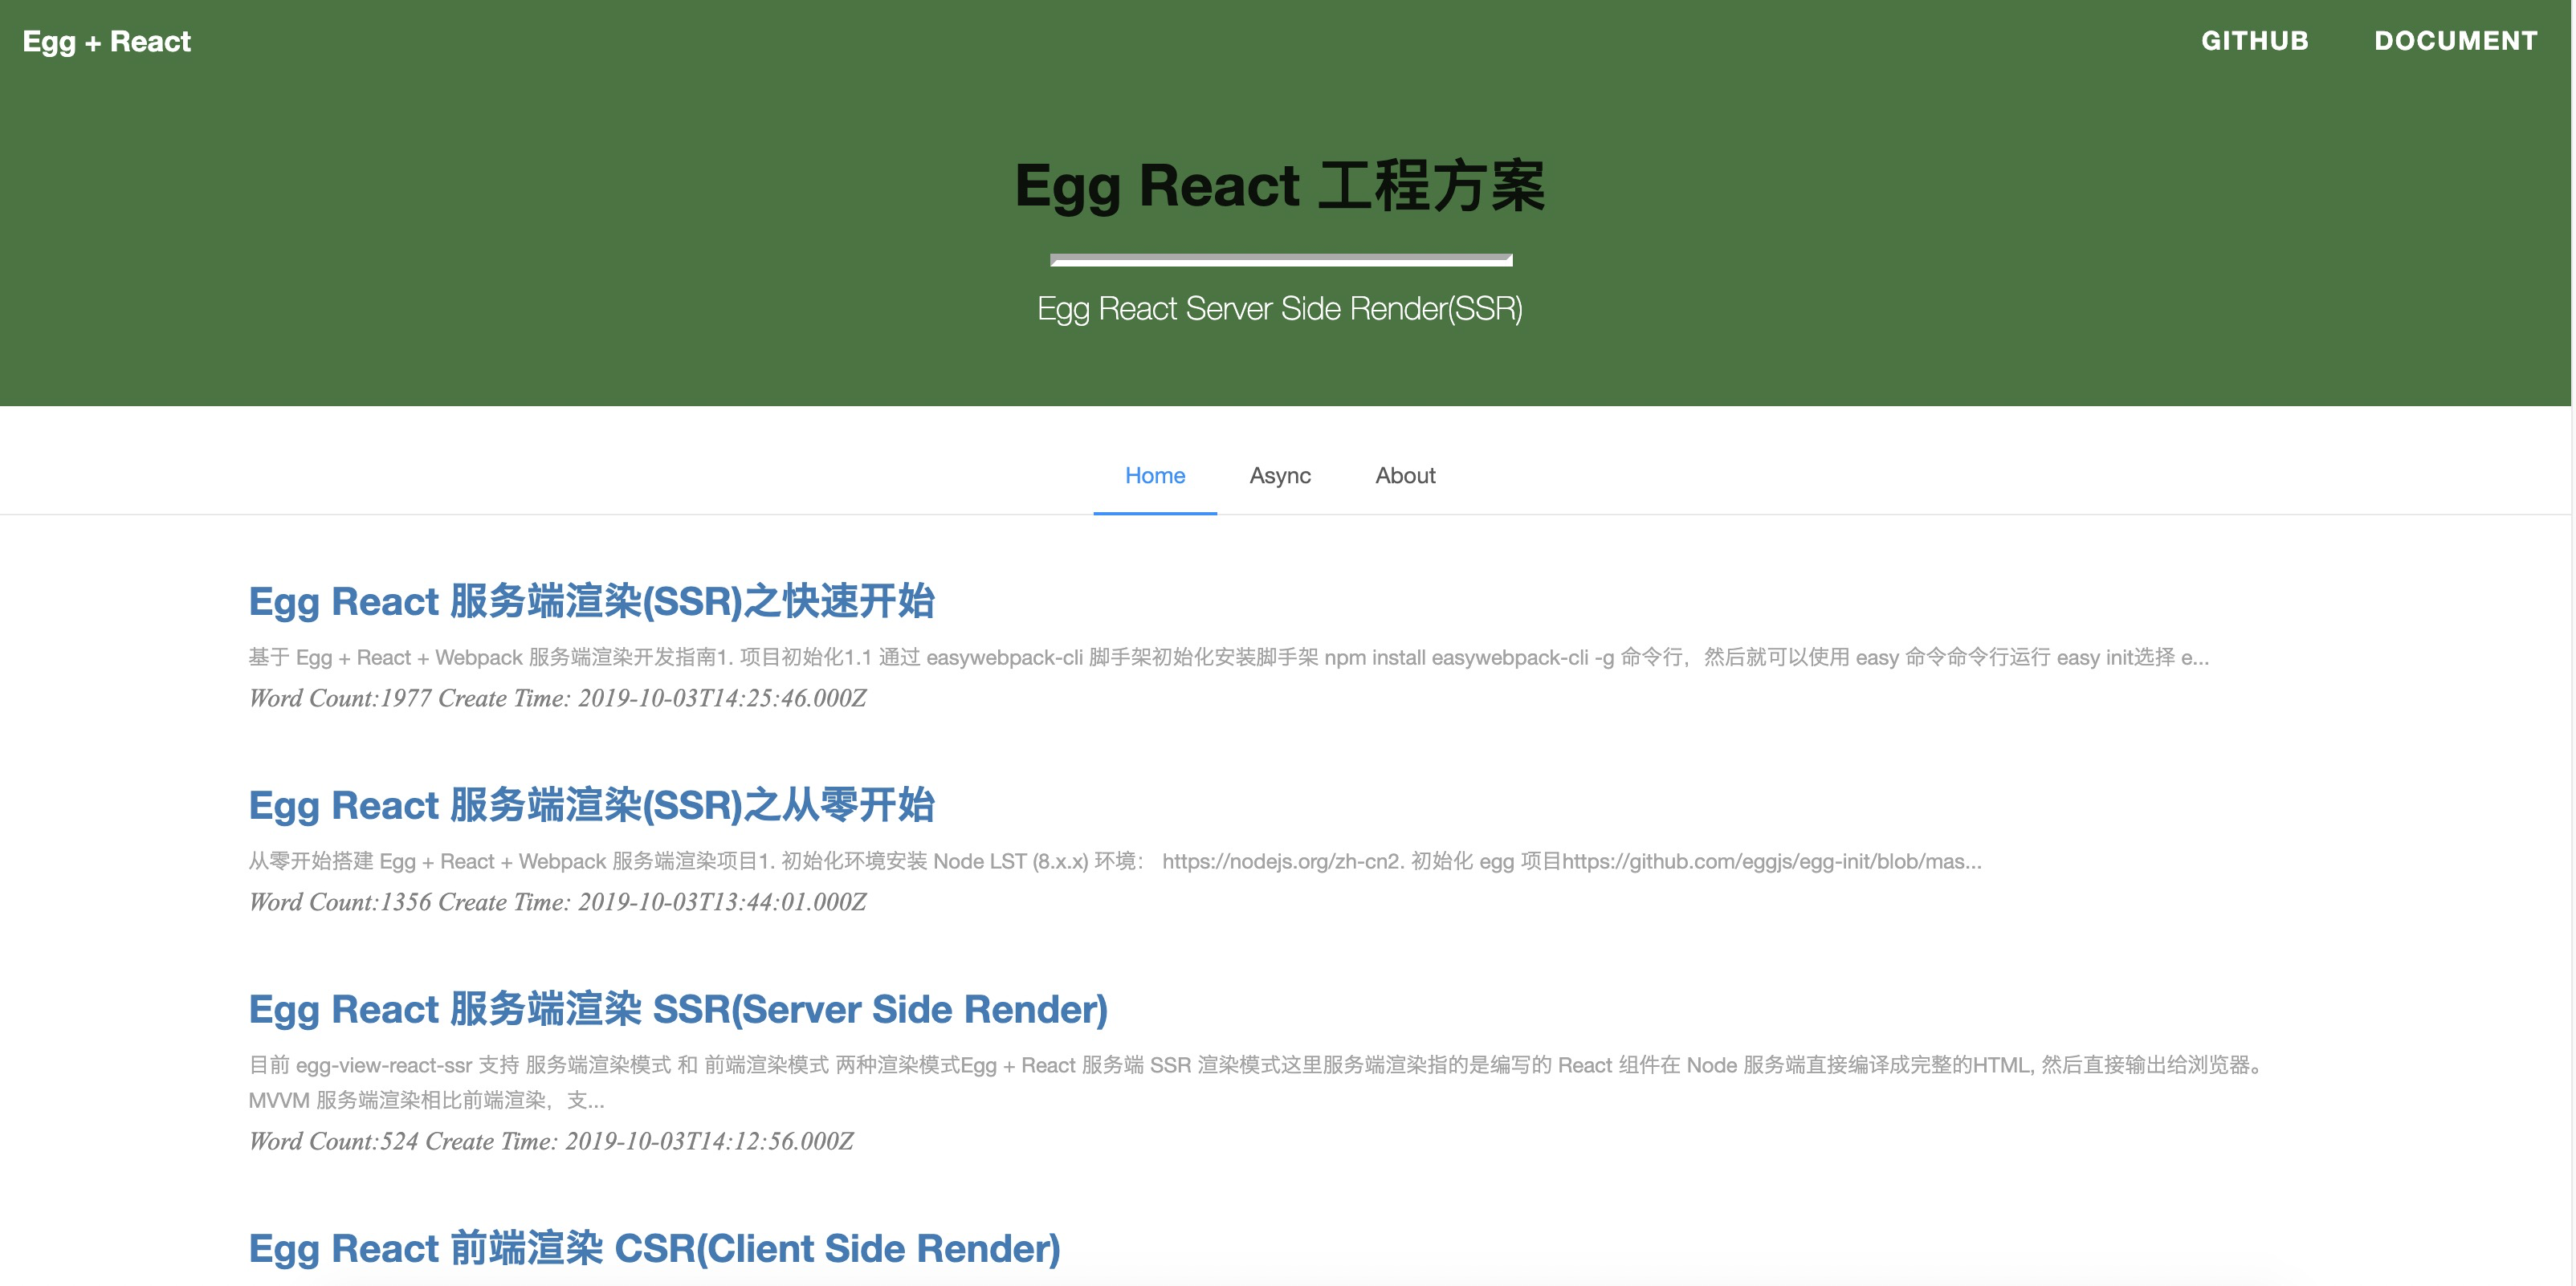2576x1286 pixels.
Task: Open the SSR(Server Side Render) article
Action: pyautogui.click(x=678, y=1009)
